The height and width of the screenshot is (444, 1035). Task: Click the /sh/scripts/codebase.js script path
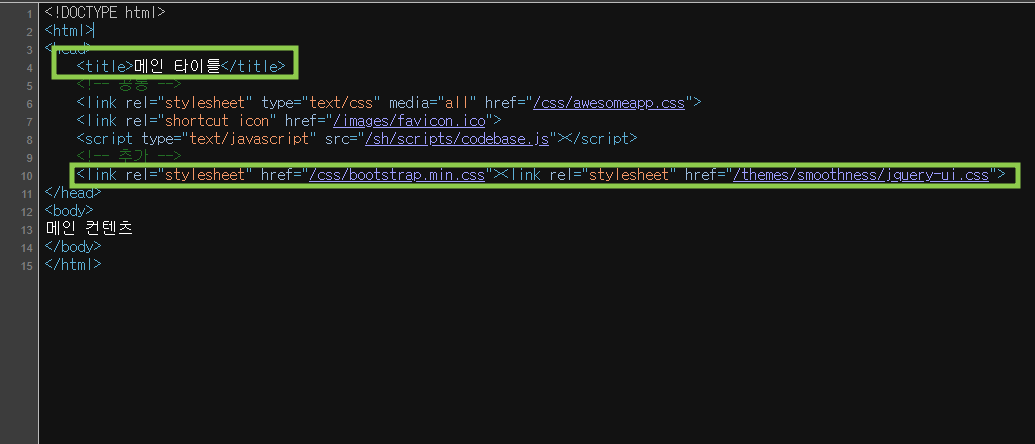click(x=457, y=139)
